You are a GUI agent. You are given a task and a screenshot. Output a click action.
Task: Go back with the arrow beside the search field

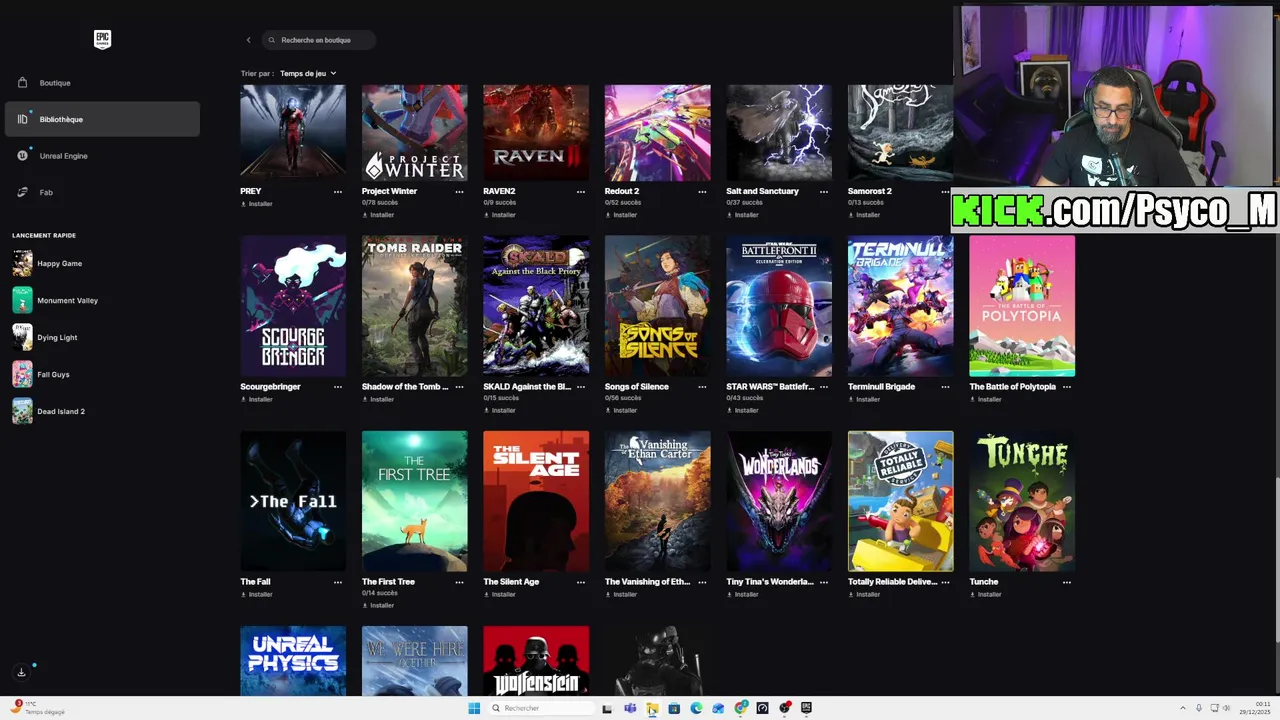(248, 40)
